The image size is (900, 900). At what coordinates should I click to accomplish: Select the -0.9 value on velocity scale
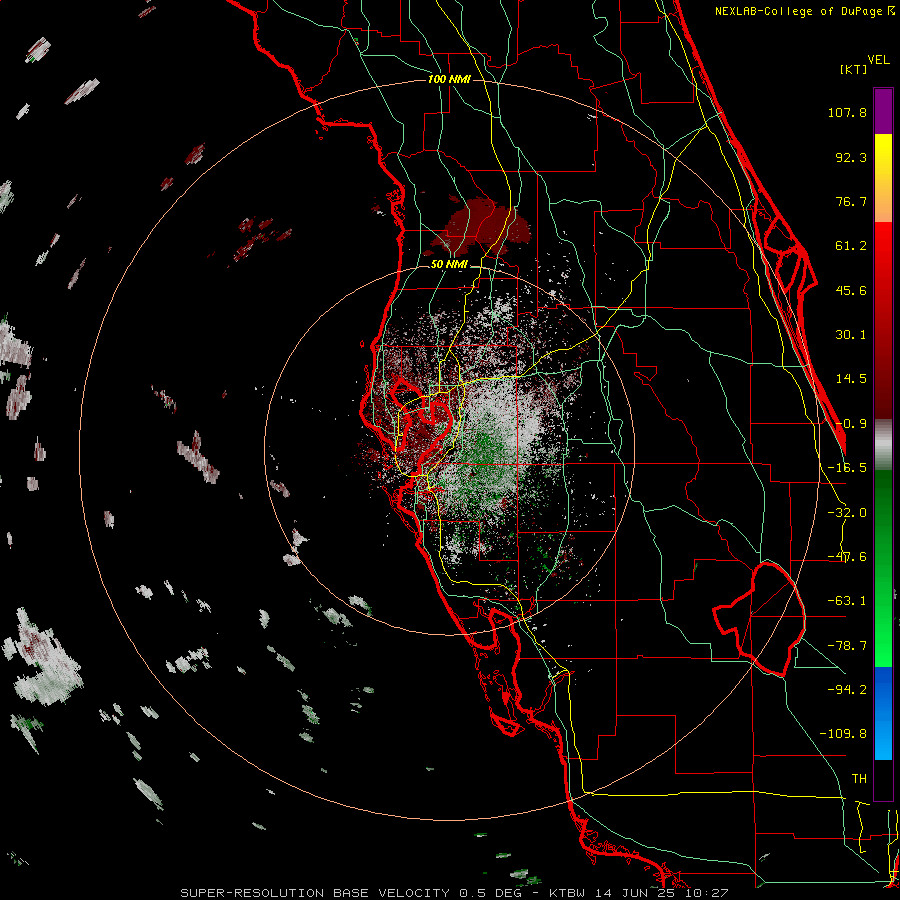coord(851,424)
